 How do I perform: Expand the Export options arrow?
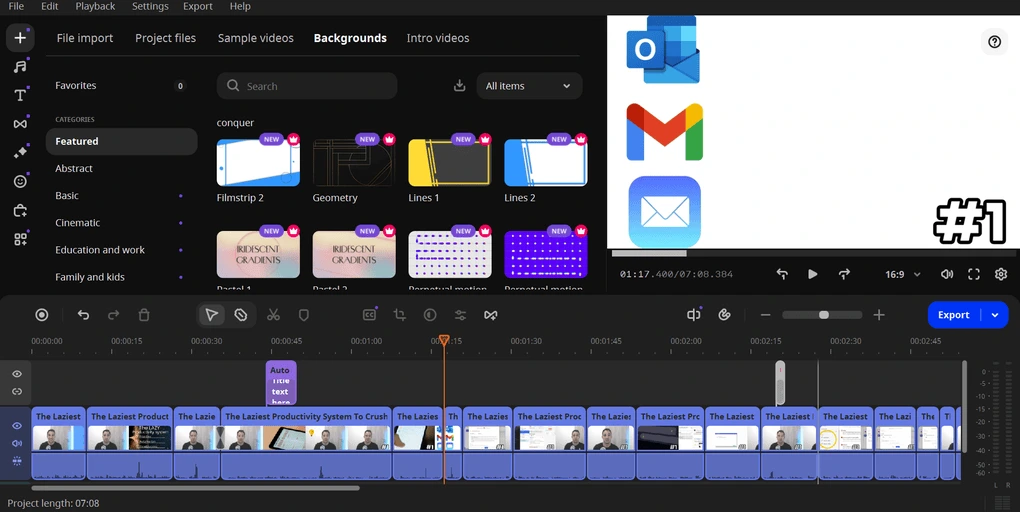click(995, 315)
